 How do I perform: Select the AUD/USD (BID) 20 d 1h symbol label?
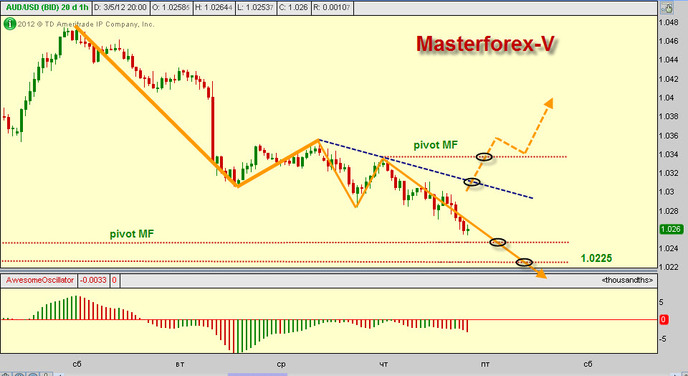tap(47, 7)
